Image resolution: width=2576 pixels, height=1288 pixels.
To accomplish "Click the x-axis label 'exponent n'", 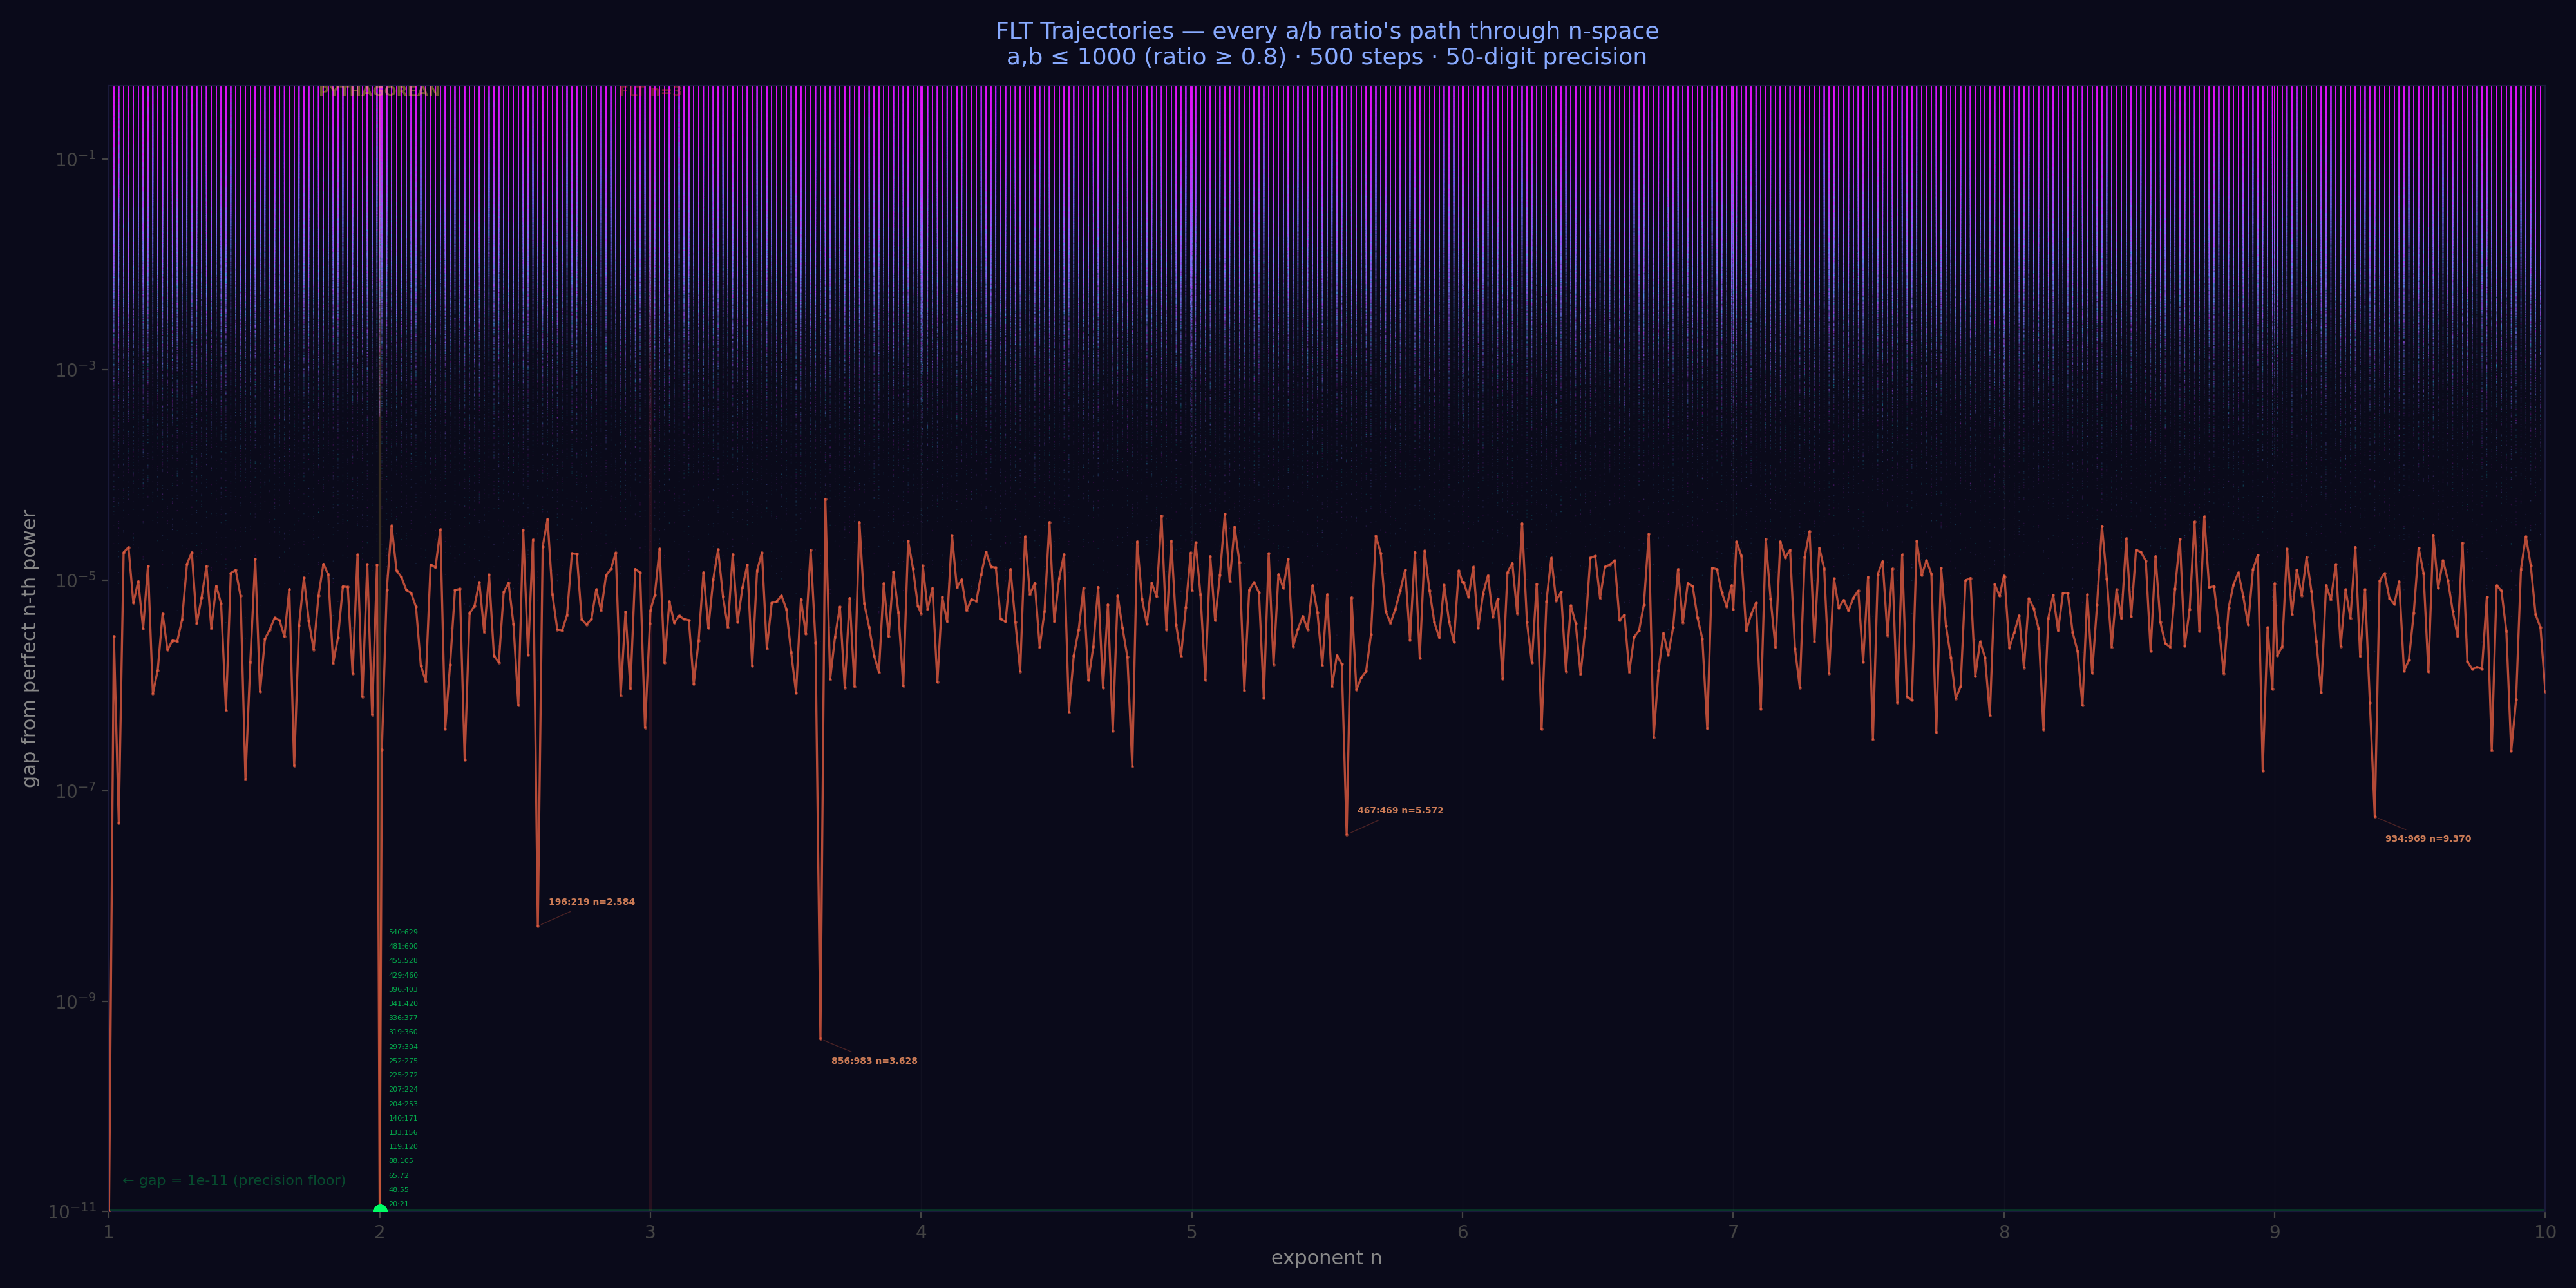I will (x=1326, y=1258).
